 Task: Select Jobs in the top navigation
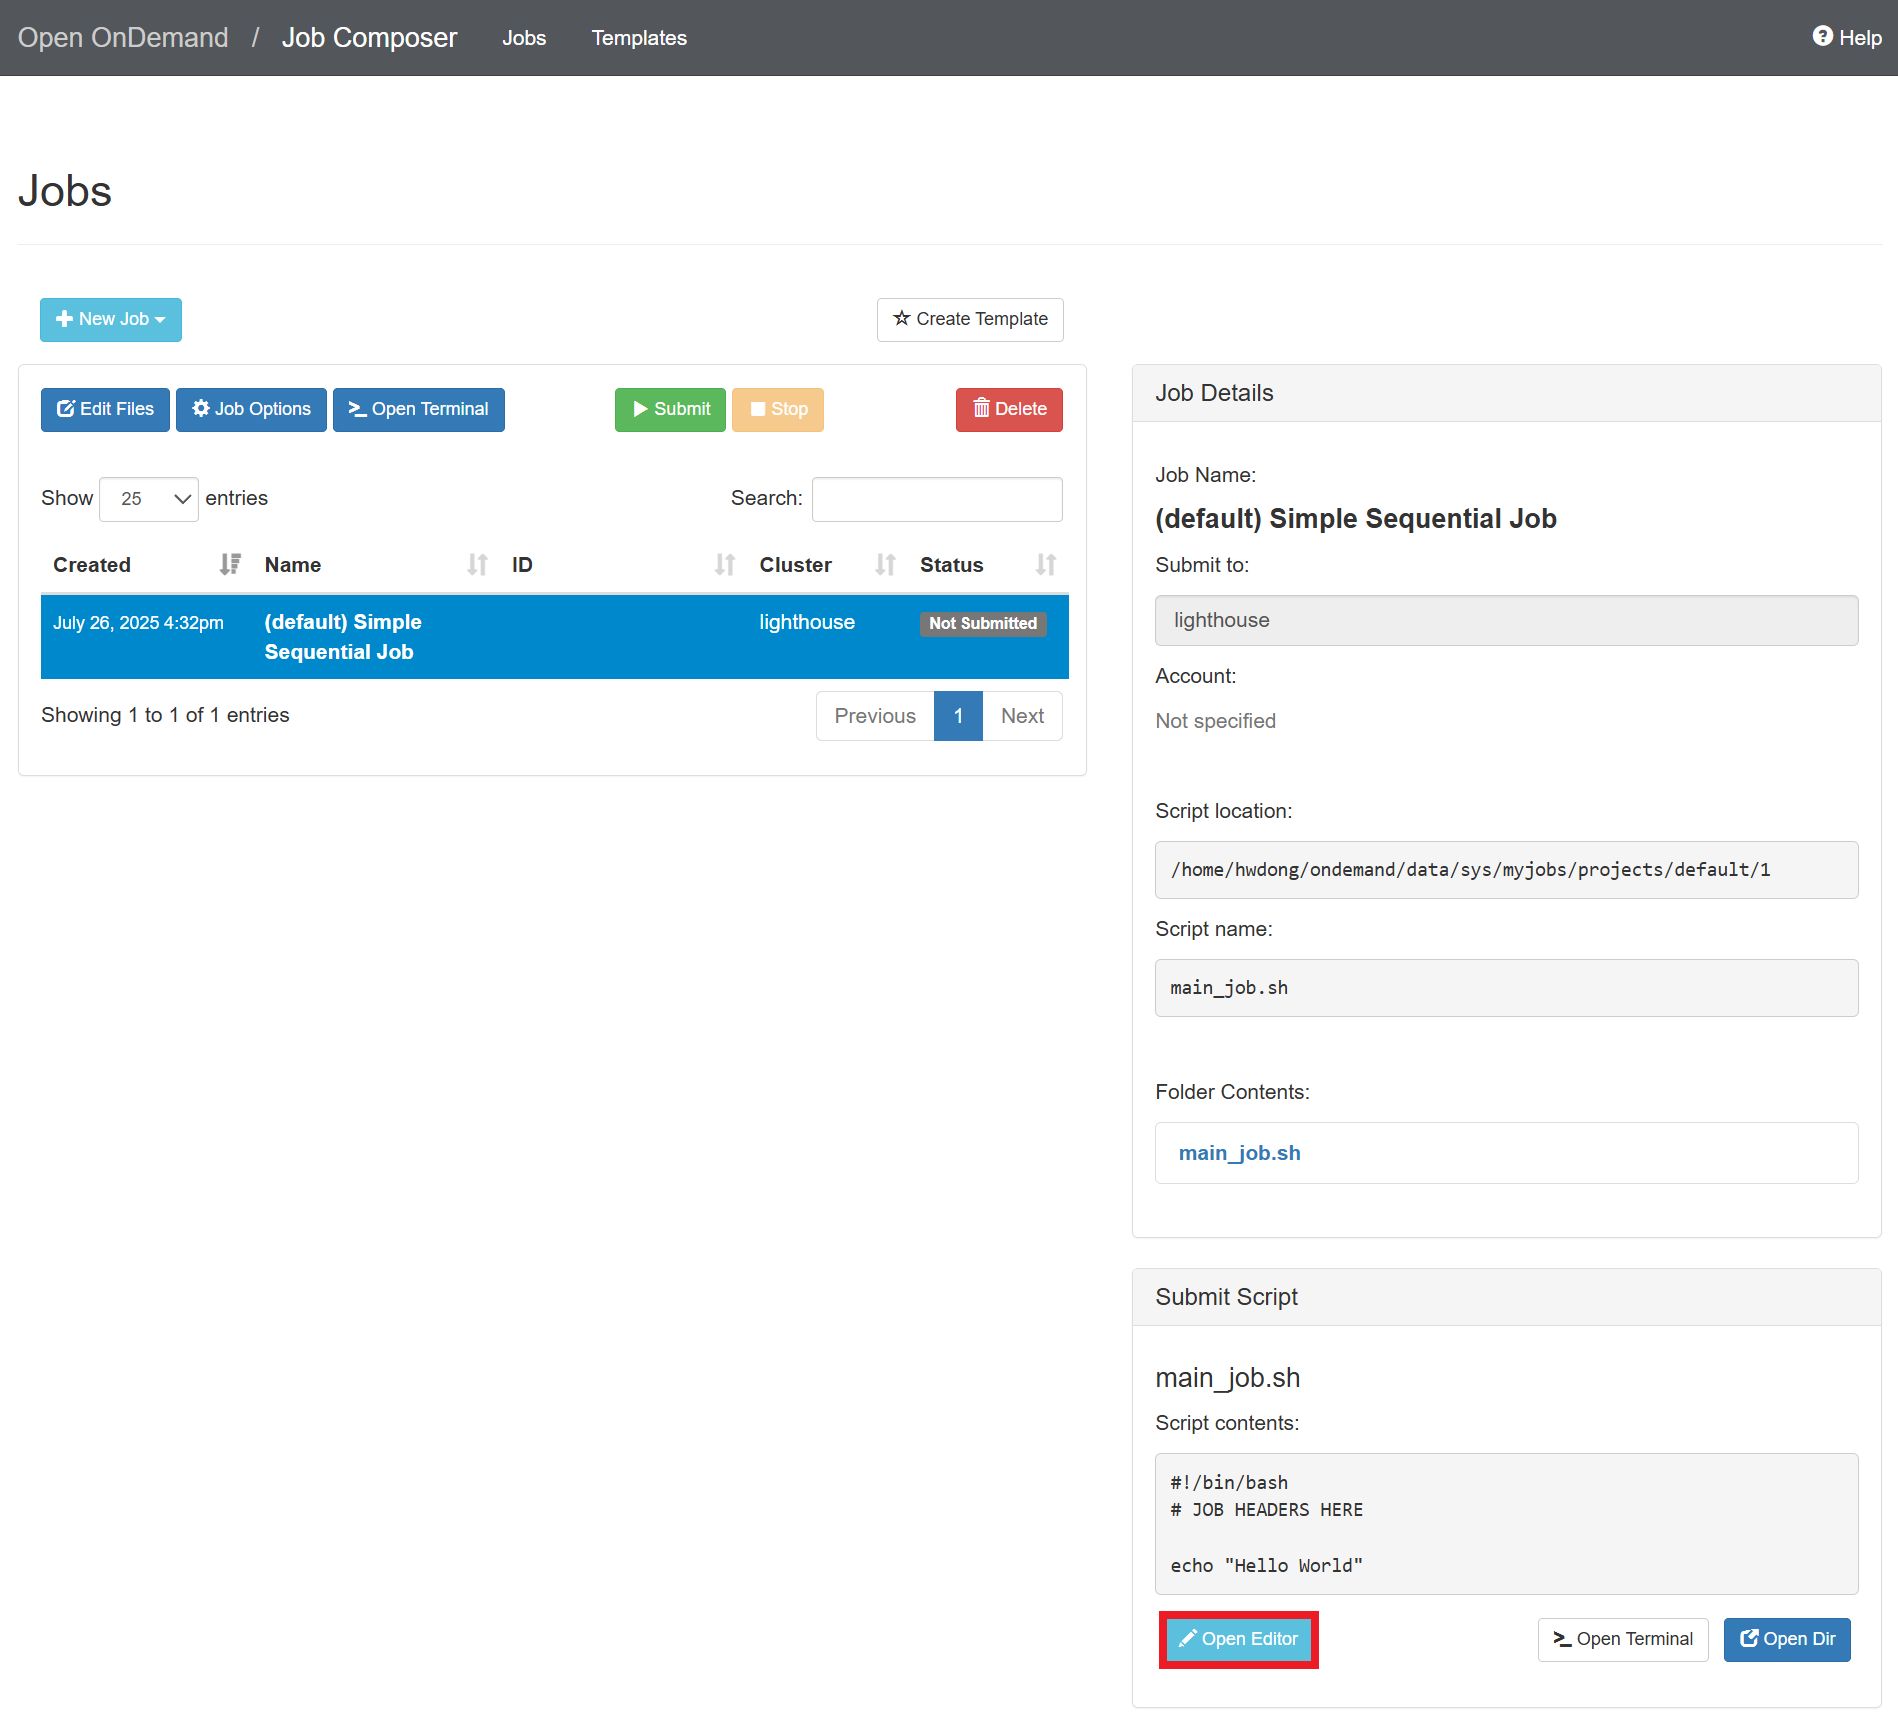[x=524, y=38]
